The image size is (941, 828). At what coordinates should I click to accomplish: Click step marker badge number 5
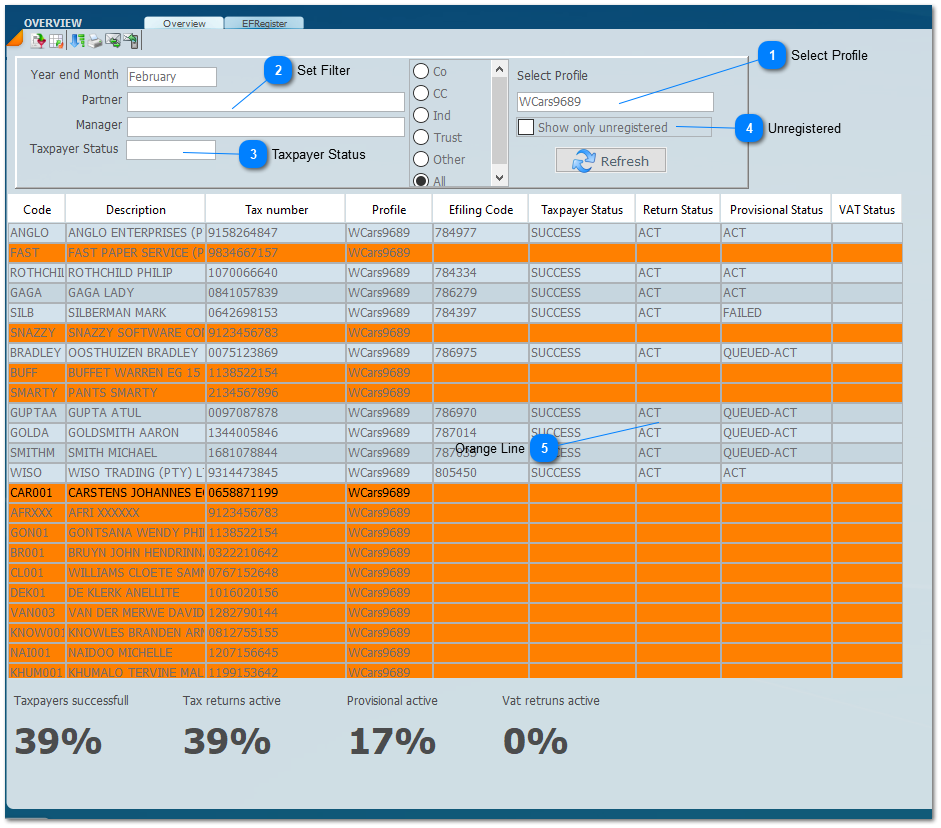[x=544, y=449]
